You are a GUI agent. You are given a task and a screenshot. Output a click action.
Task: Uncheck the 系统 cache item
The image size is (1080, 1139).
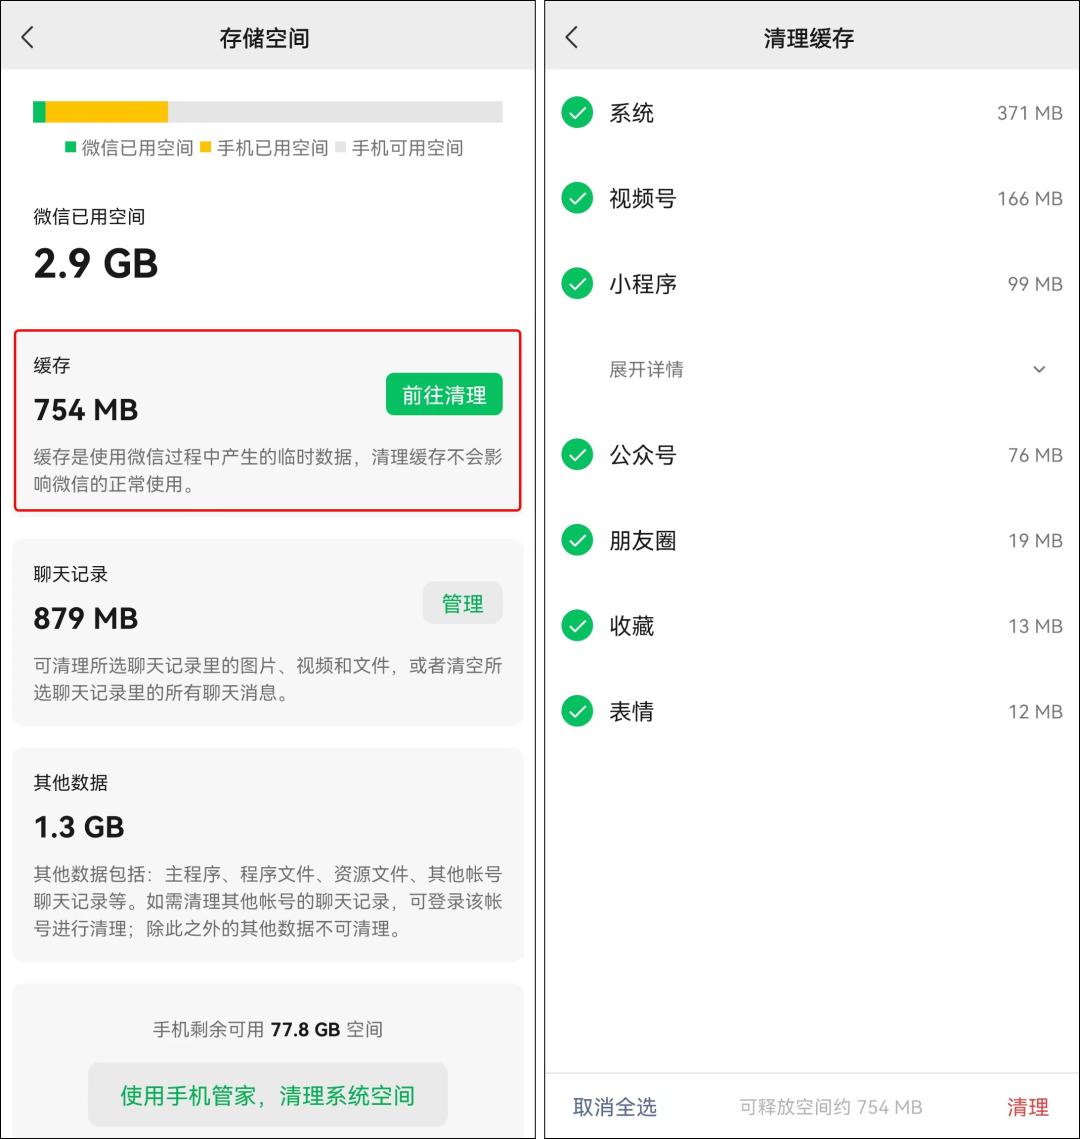[577, 113]
